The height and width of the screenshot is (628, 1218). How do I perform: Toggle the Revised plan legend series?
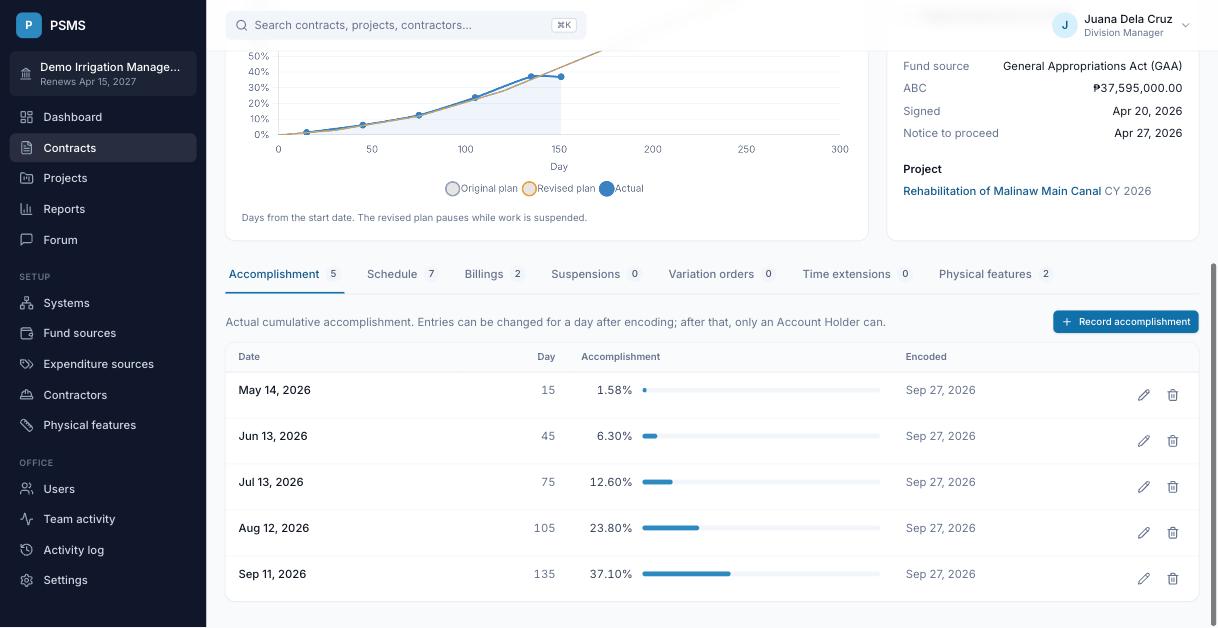[559, 189]
